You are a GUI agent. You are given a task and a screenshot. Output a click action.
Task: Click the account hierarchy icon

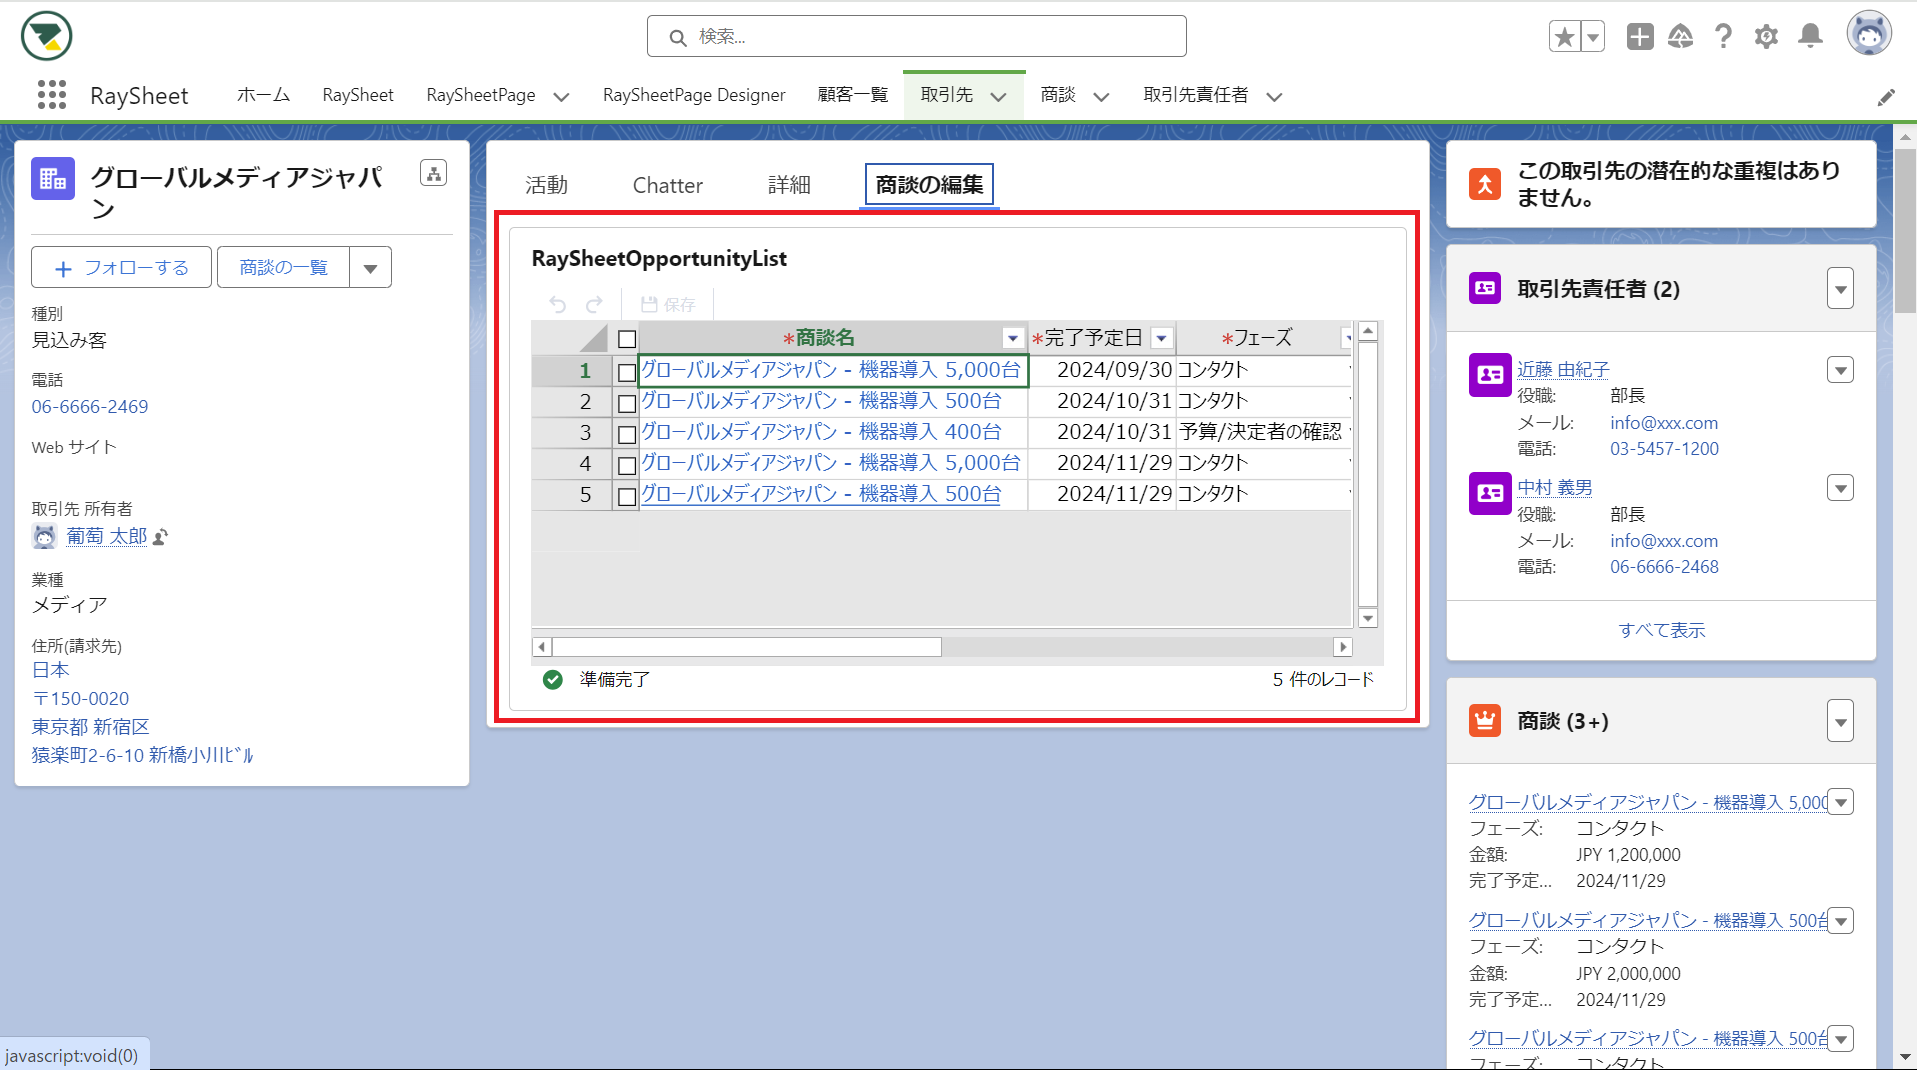tap(434, 173)
